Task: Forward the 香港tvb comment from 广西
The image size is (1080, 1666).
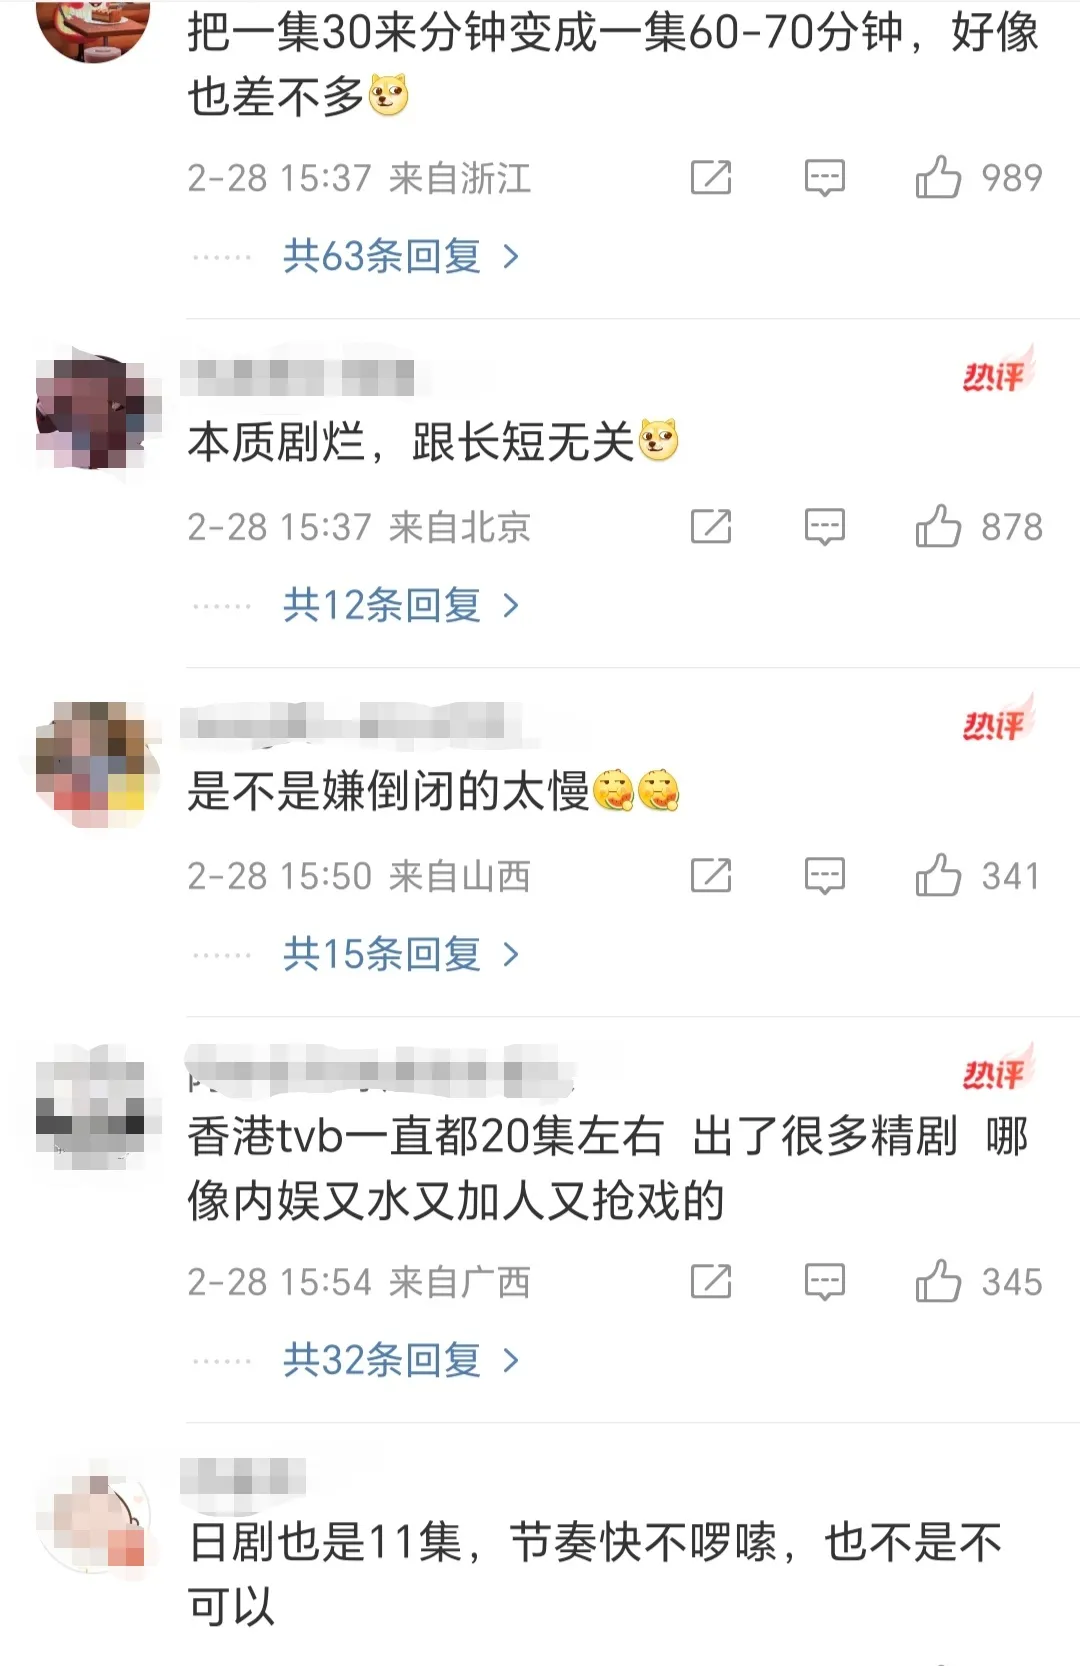Action: click(711, 1282)
